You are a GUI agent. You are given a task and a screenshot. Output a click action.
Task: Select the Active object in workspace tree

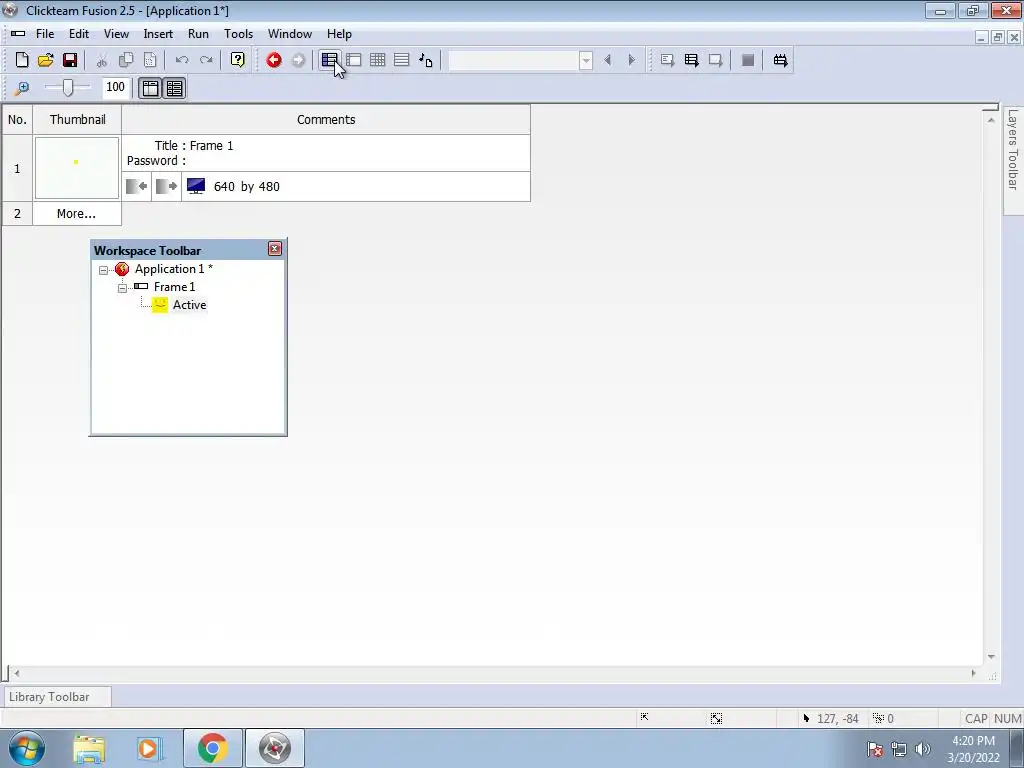(x=189, y=305)
